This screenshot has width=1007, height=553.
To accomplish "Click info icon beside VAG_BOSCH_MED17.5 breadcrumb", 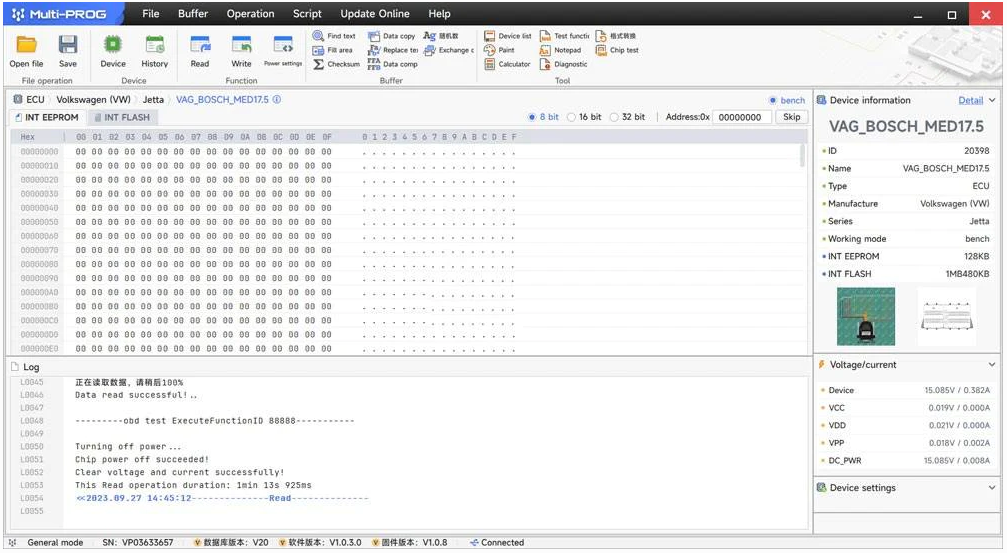I will [x=277, y=100].
